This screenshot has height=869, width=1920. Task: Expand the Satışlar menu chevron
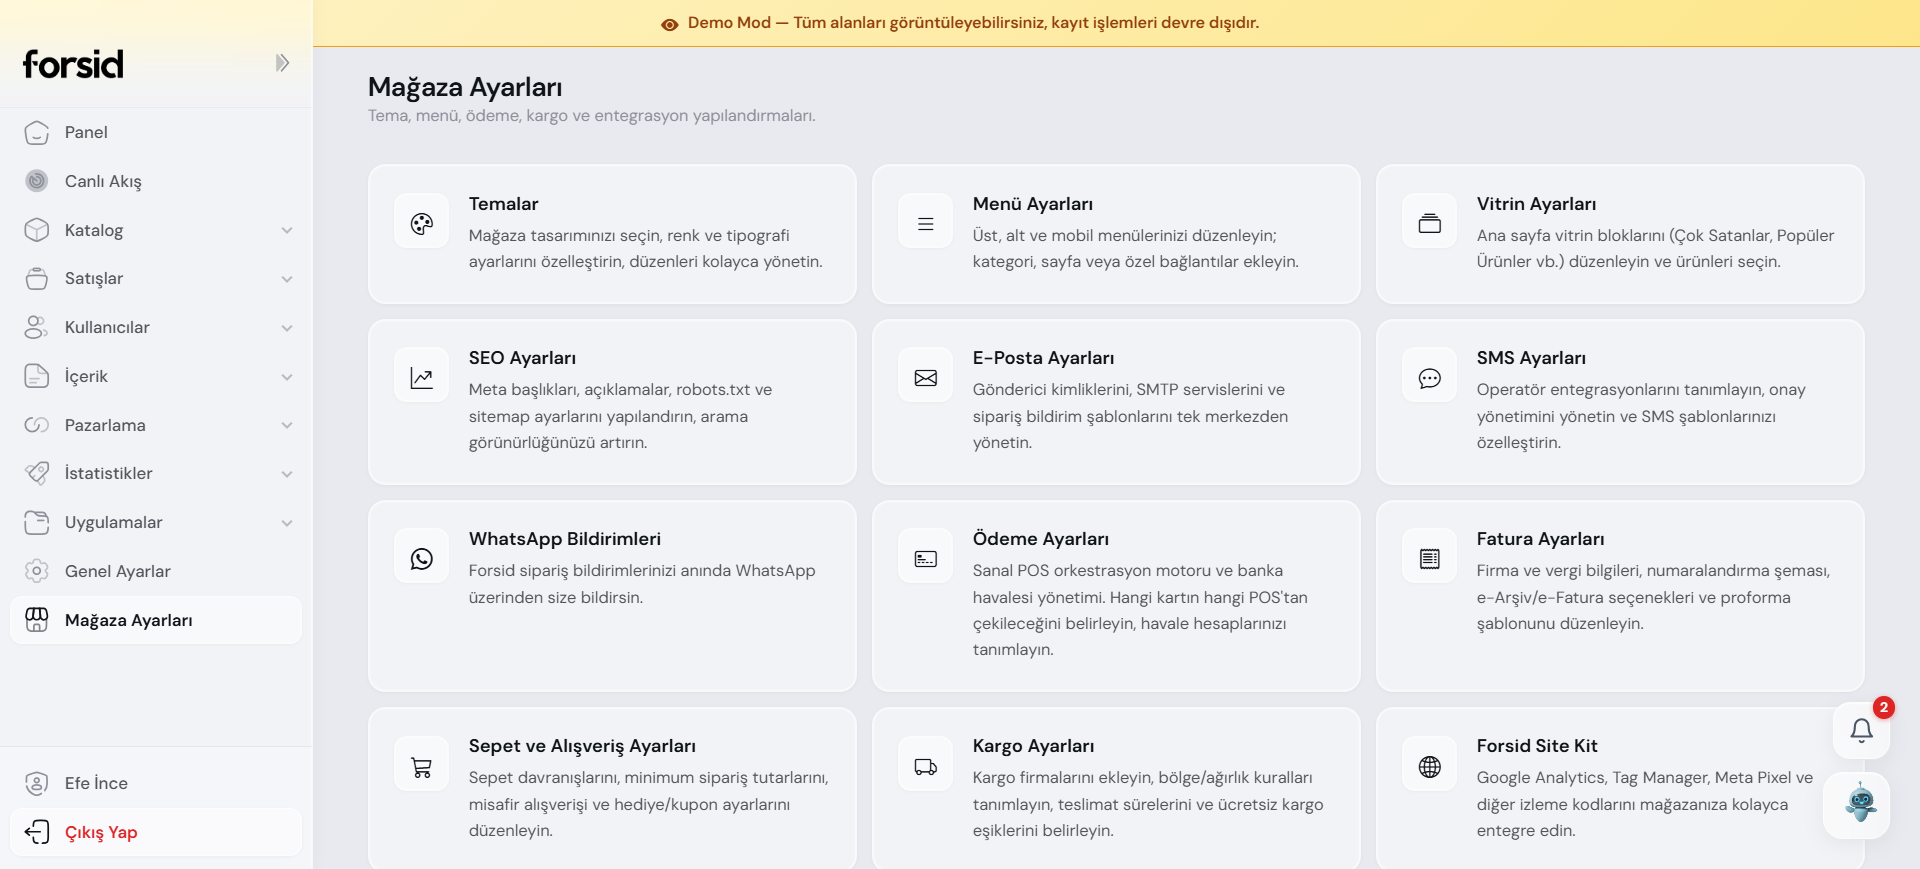[x=287, y=279]
